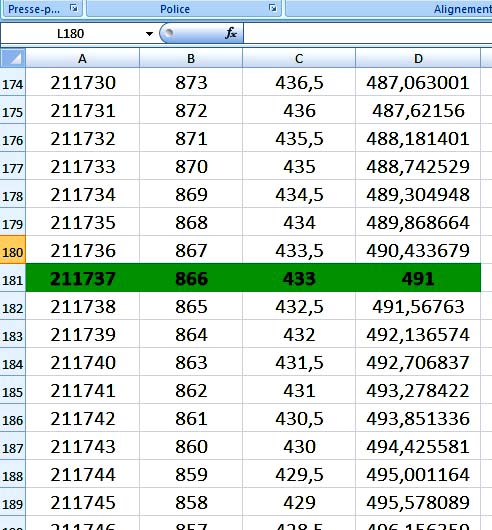Screen dimensions: 492x530
Task: Select column B header
Action: pos(191,58)
